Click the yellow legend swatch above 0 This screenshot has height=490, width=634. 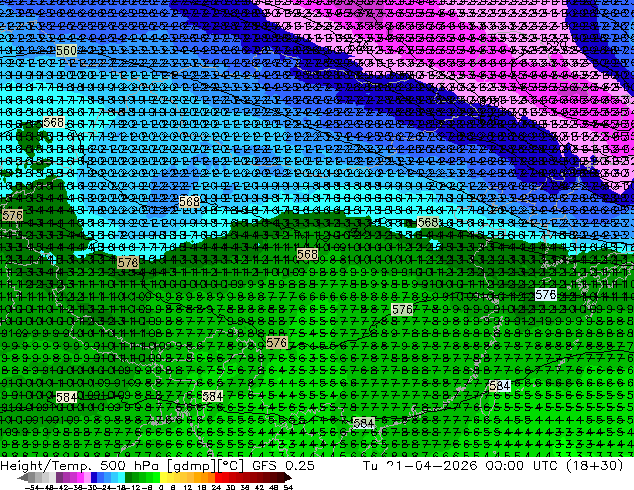coord(163,477)
